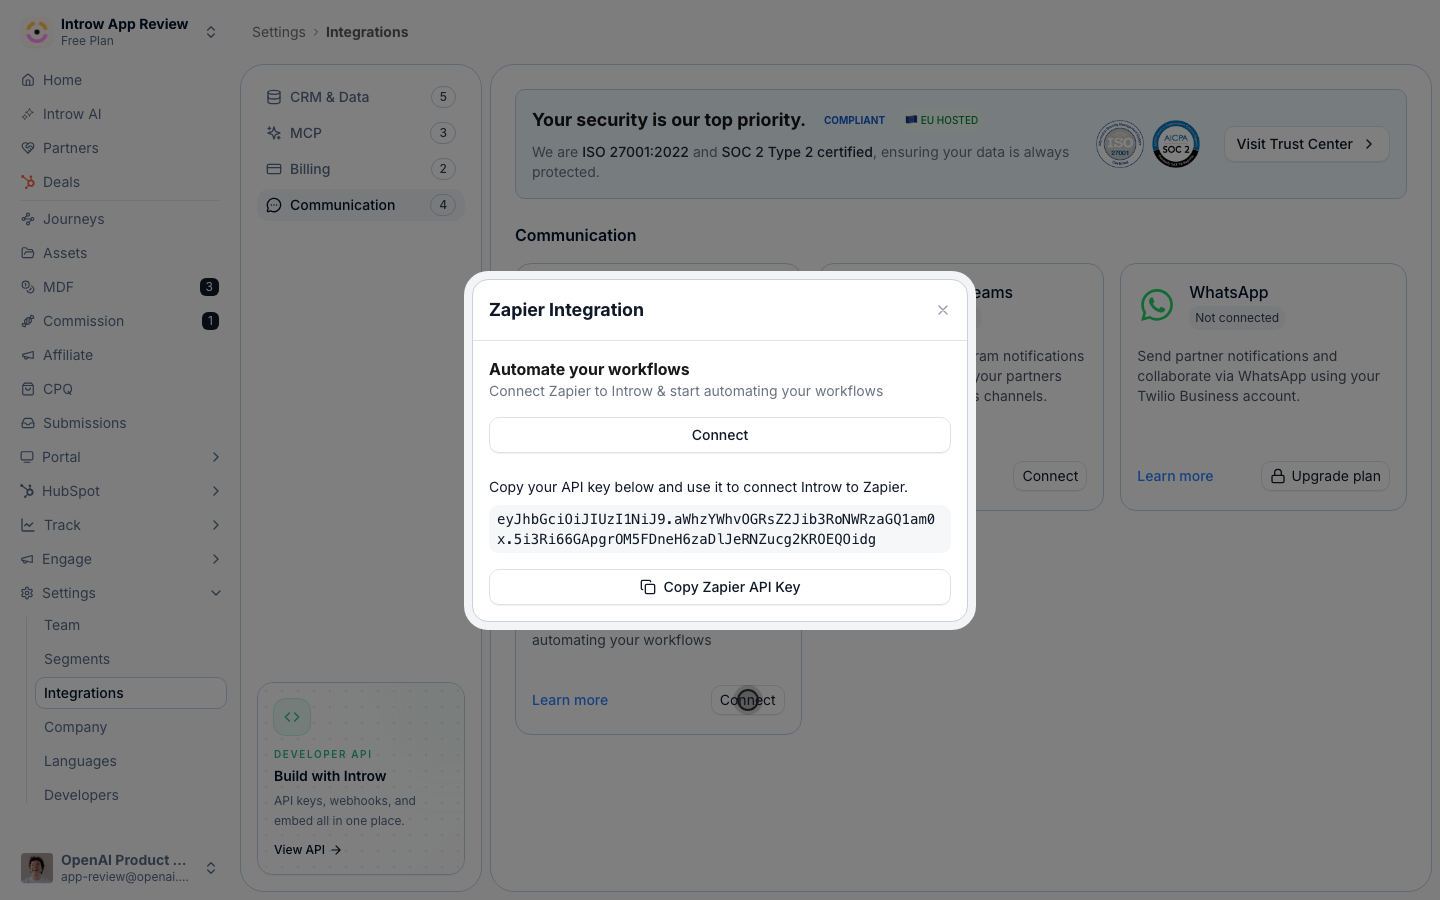
Task: Click the Build with Introw title
Action: (x=330, y=776)
